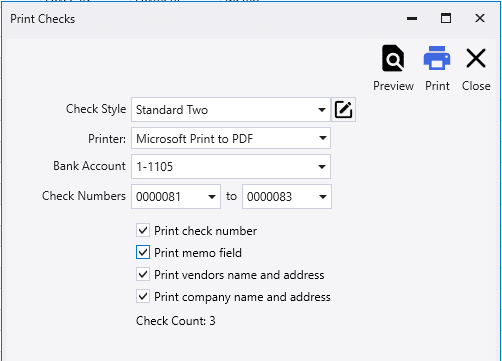Click the Preview magnifier document icon
This screenshot has width=502, height=361.
click(x=393, y=58)
